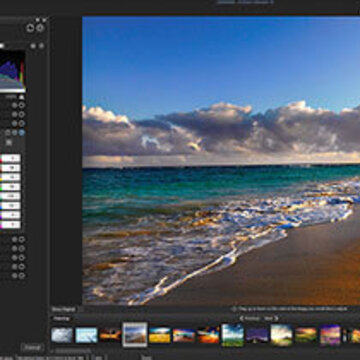360x360 pixels.
Task: Click the red color value field
Action: [x=11, y=158]
